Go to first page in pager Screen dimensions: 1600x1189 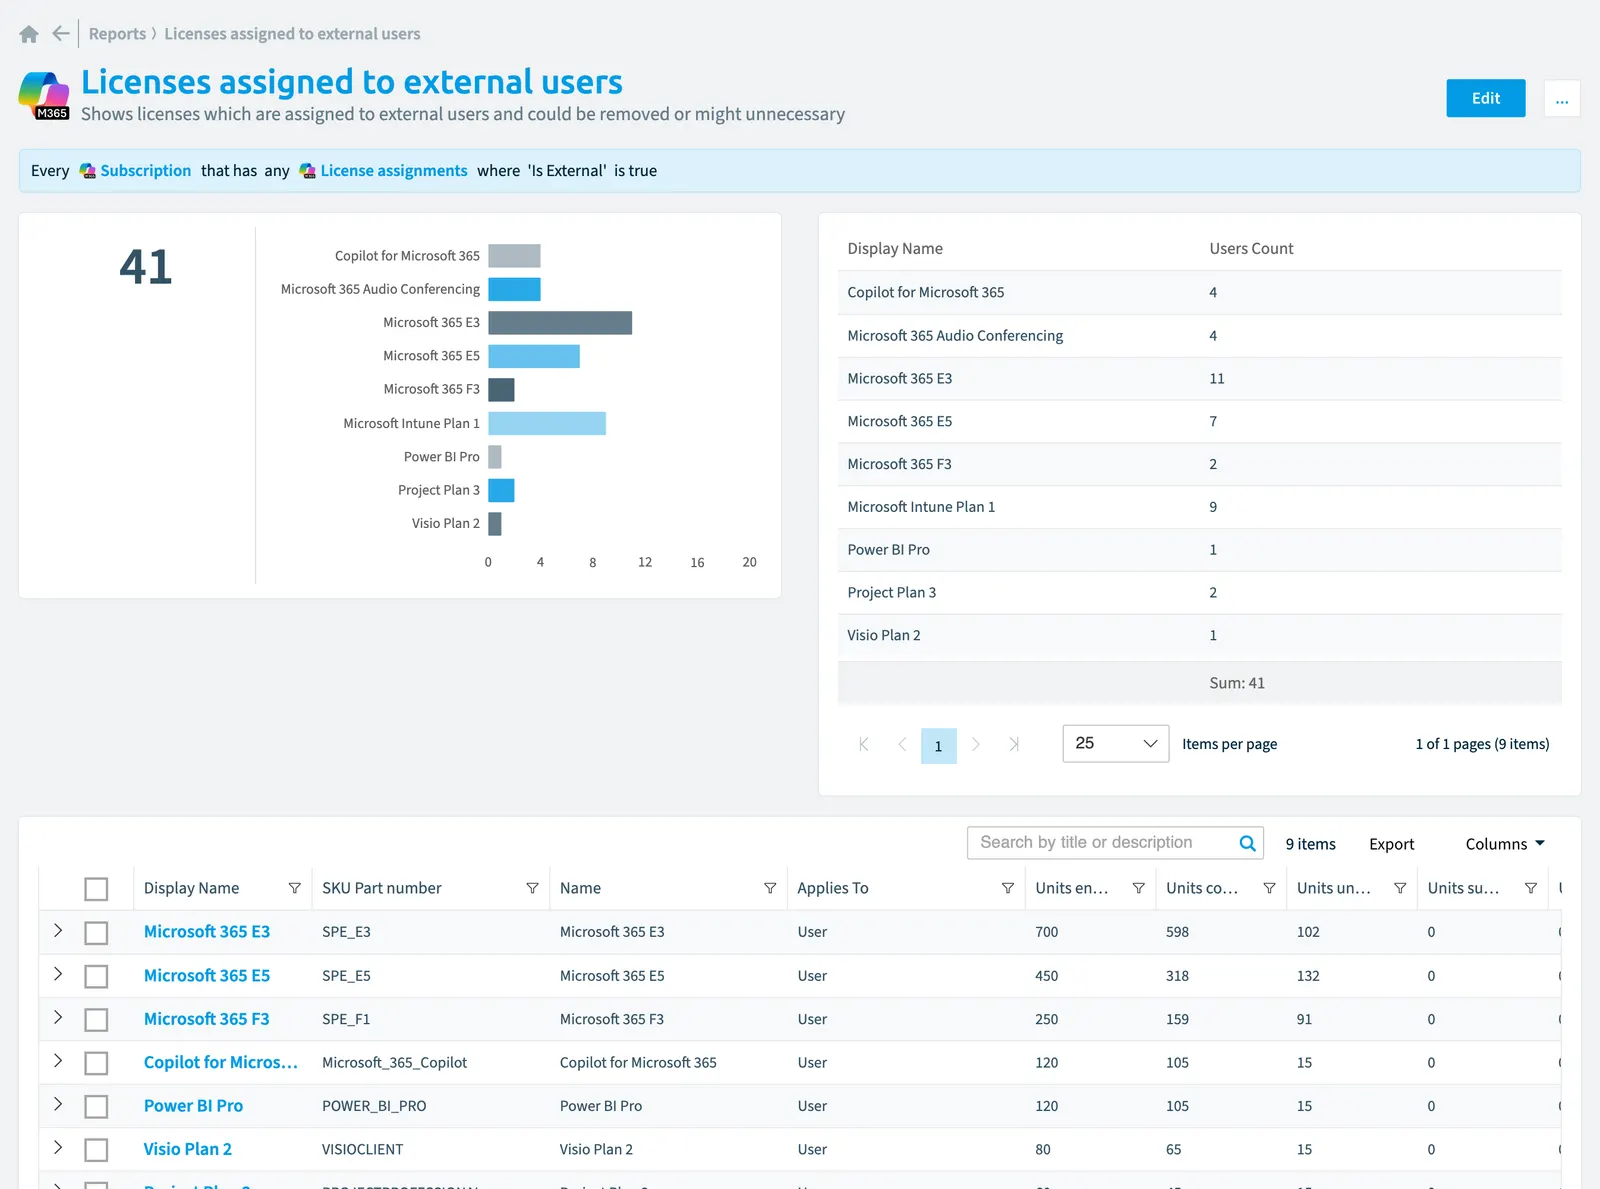864,744
